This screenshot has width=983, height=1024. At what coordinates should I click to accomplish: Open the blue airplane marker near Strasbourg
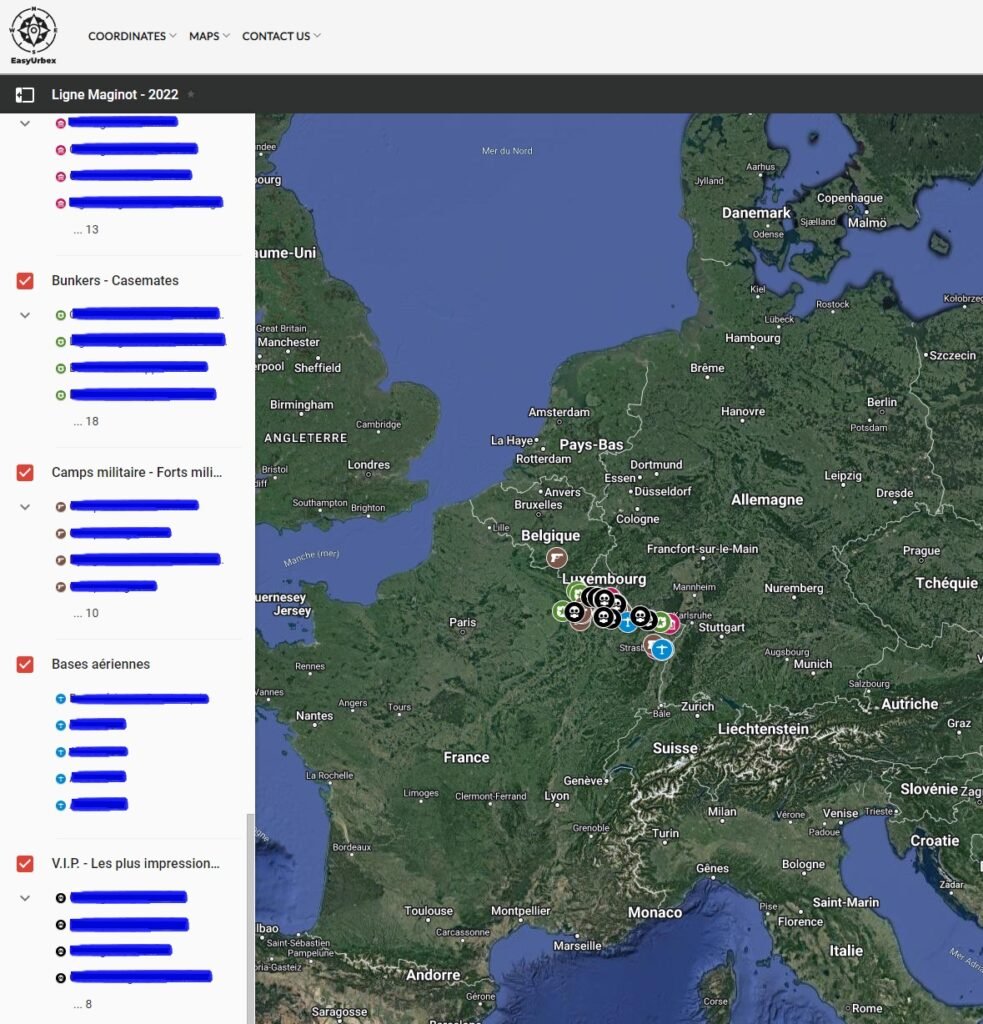click(x=660, y=650)
